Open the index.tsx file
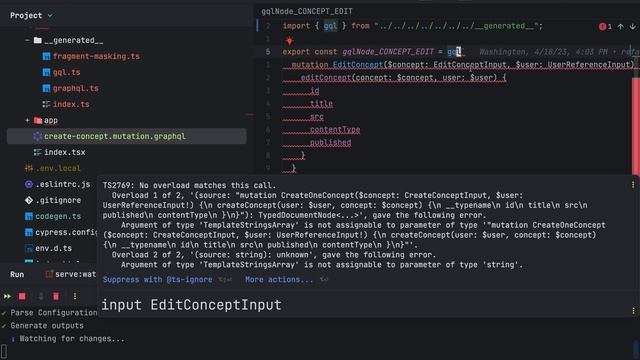Image resolution: width=640 pixels, height=360 pixels. (64, 152)
